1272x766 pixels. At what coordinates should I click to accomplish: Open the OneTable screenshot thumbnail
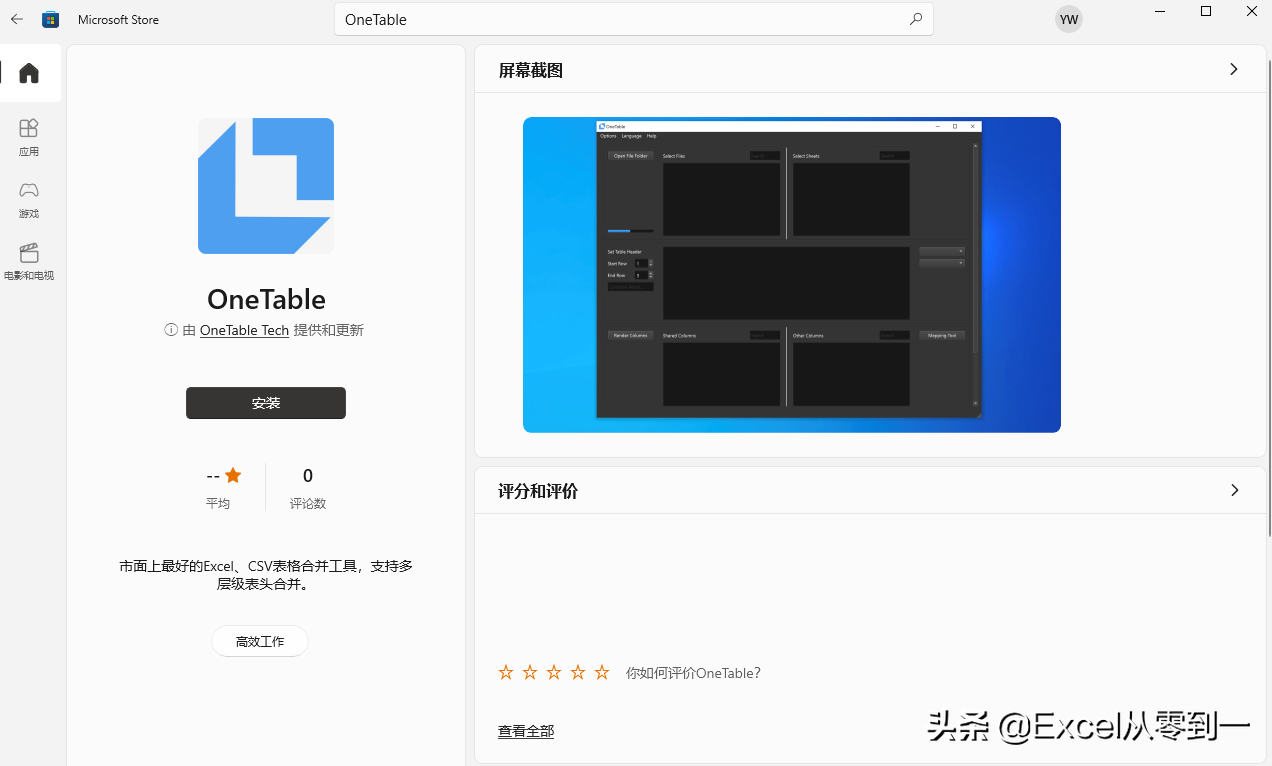coord(792,275)
